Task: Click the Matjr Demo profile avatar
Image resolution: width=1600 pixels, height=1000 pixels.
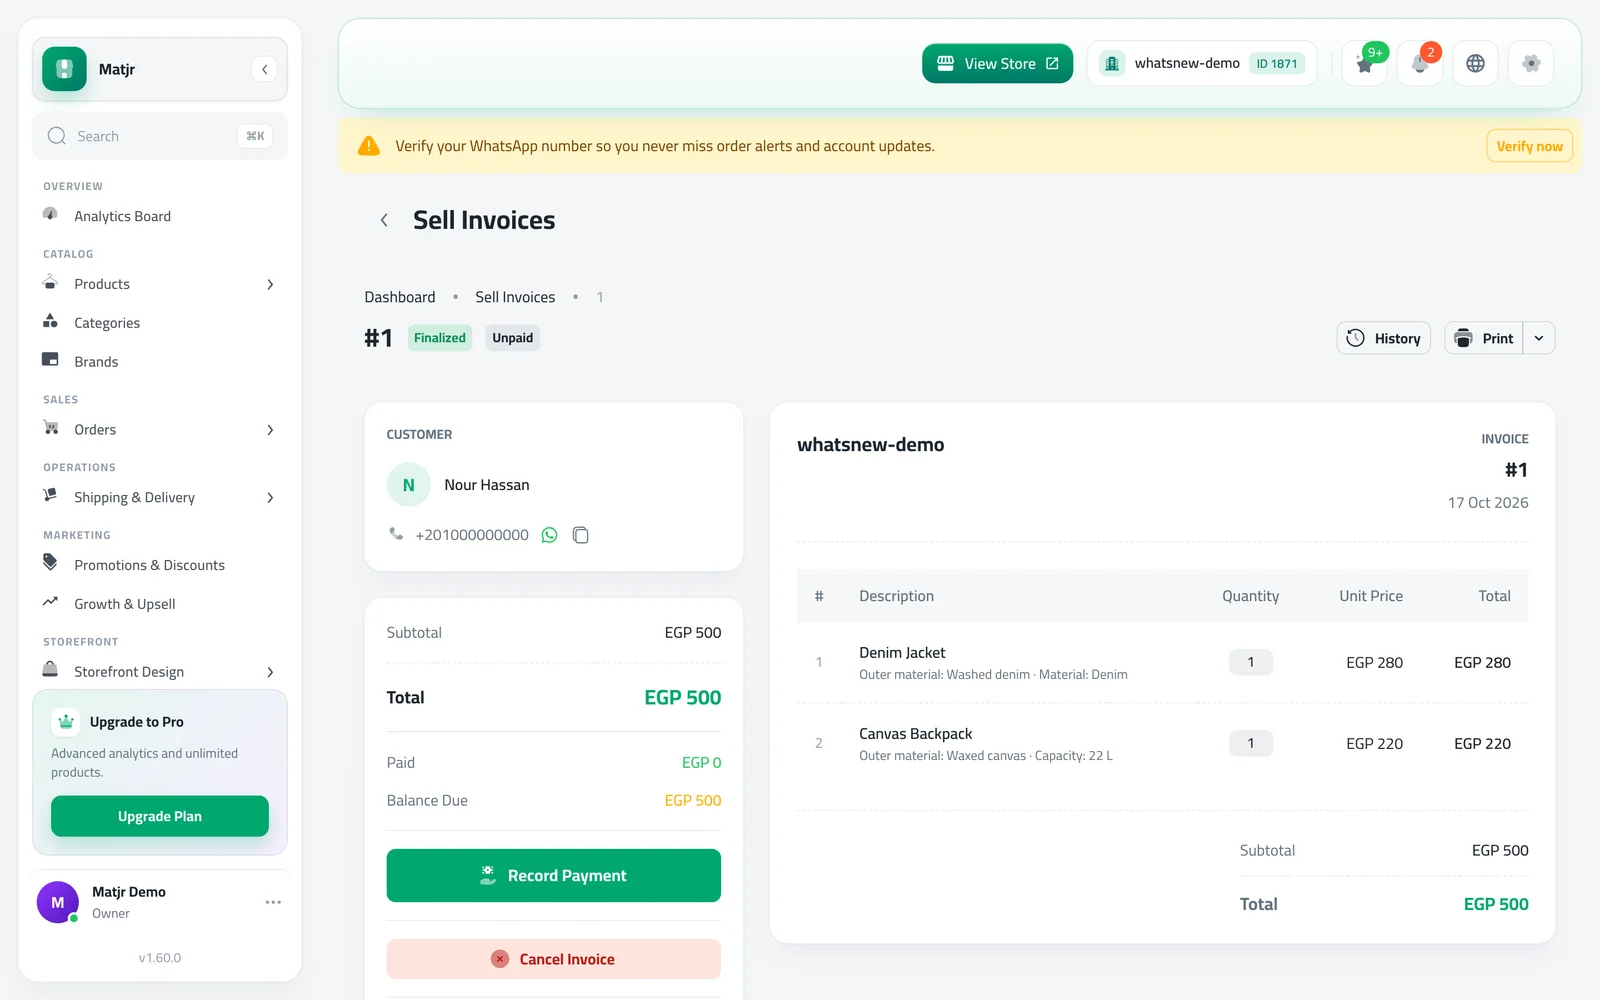Action: 58,902
